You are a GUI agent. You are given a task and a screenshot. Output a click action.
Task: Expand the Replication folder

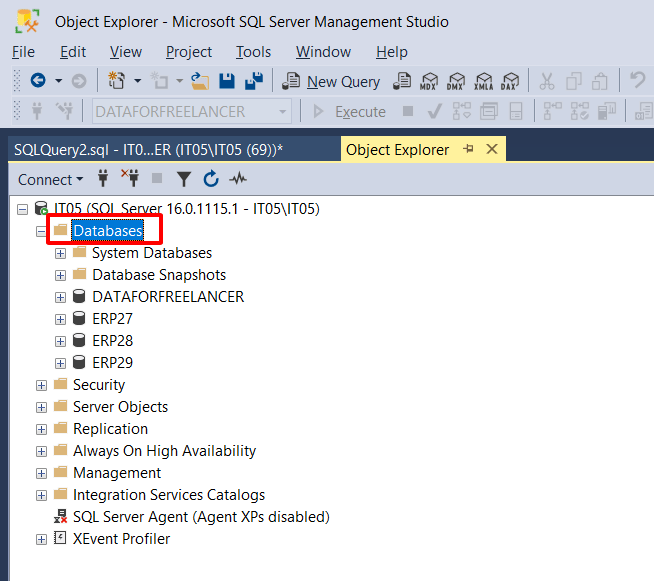pyautogui.click(x=41, y=429)
